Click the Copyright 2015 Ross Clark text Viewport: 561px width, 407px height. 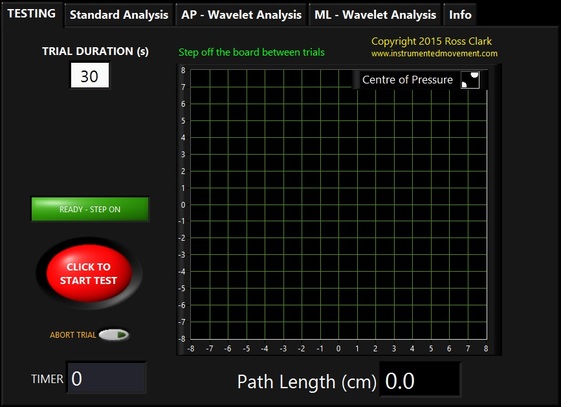(x=431, y=41)
